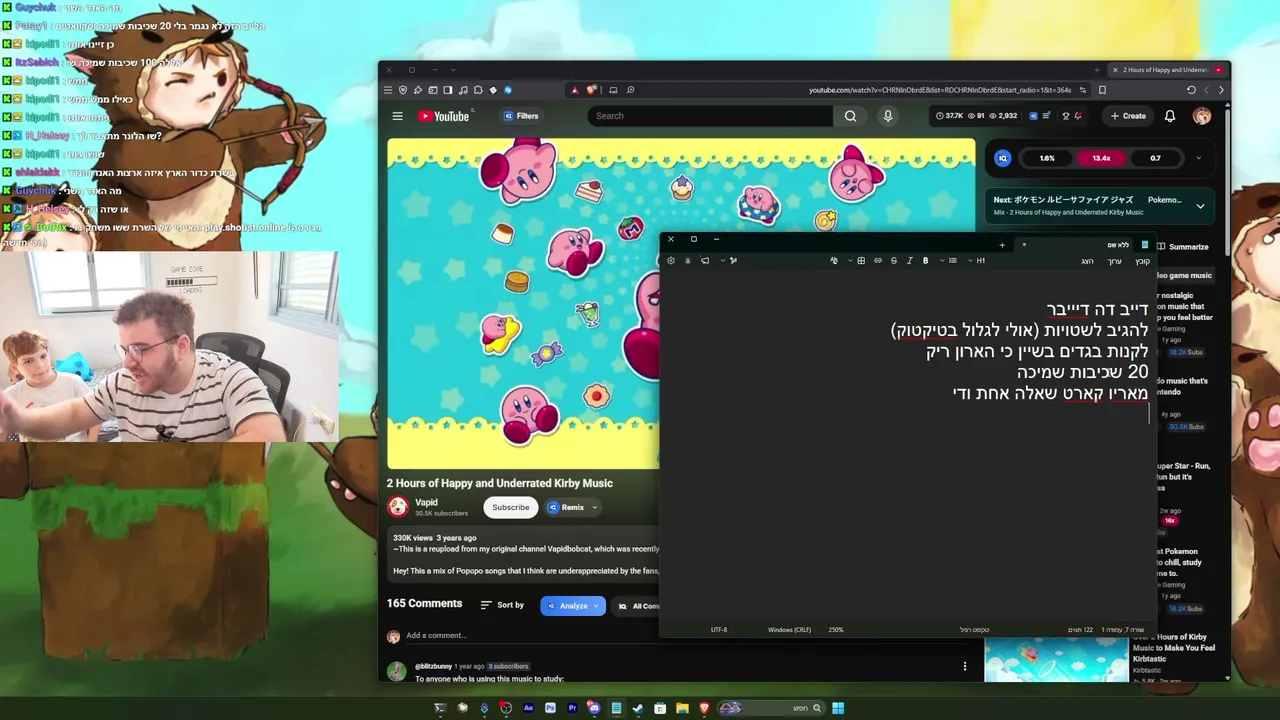Viewport: 1280px width, 720px height.
Task: Open Steam from the taskbar
Action: click(638, 708)
